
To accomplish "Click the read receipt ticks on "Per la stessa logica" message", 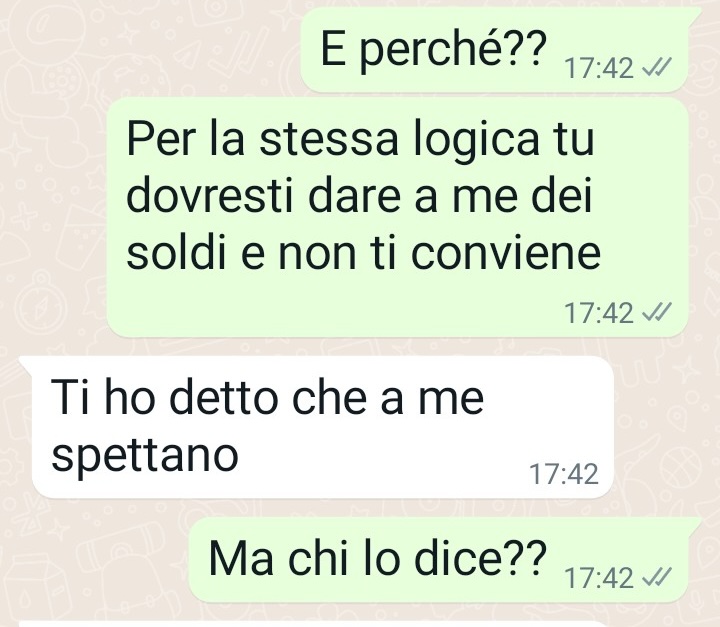I will coord(657,312).
